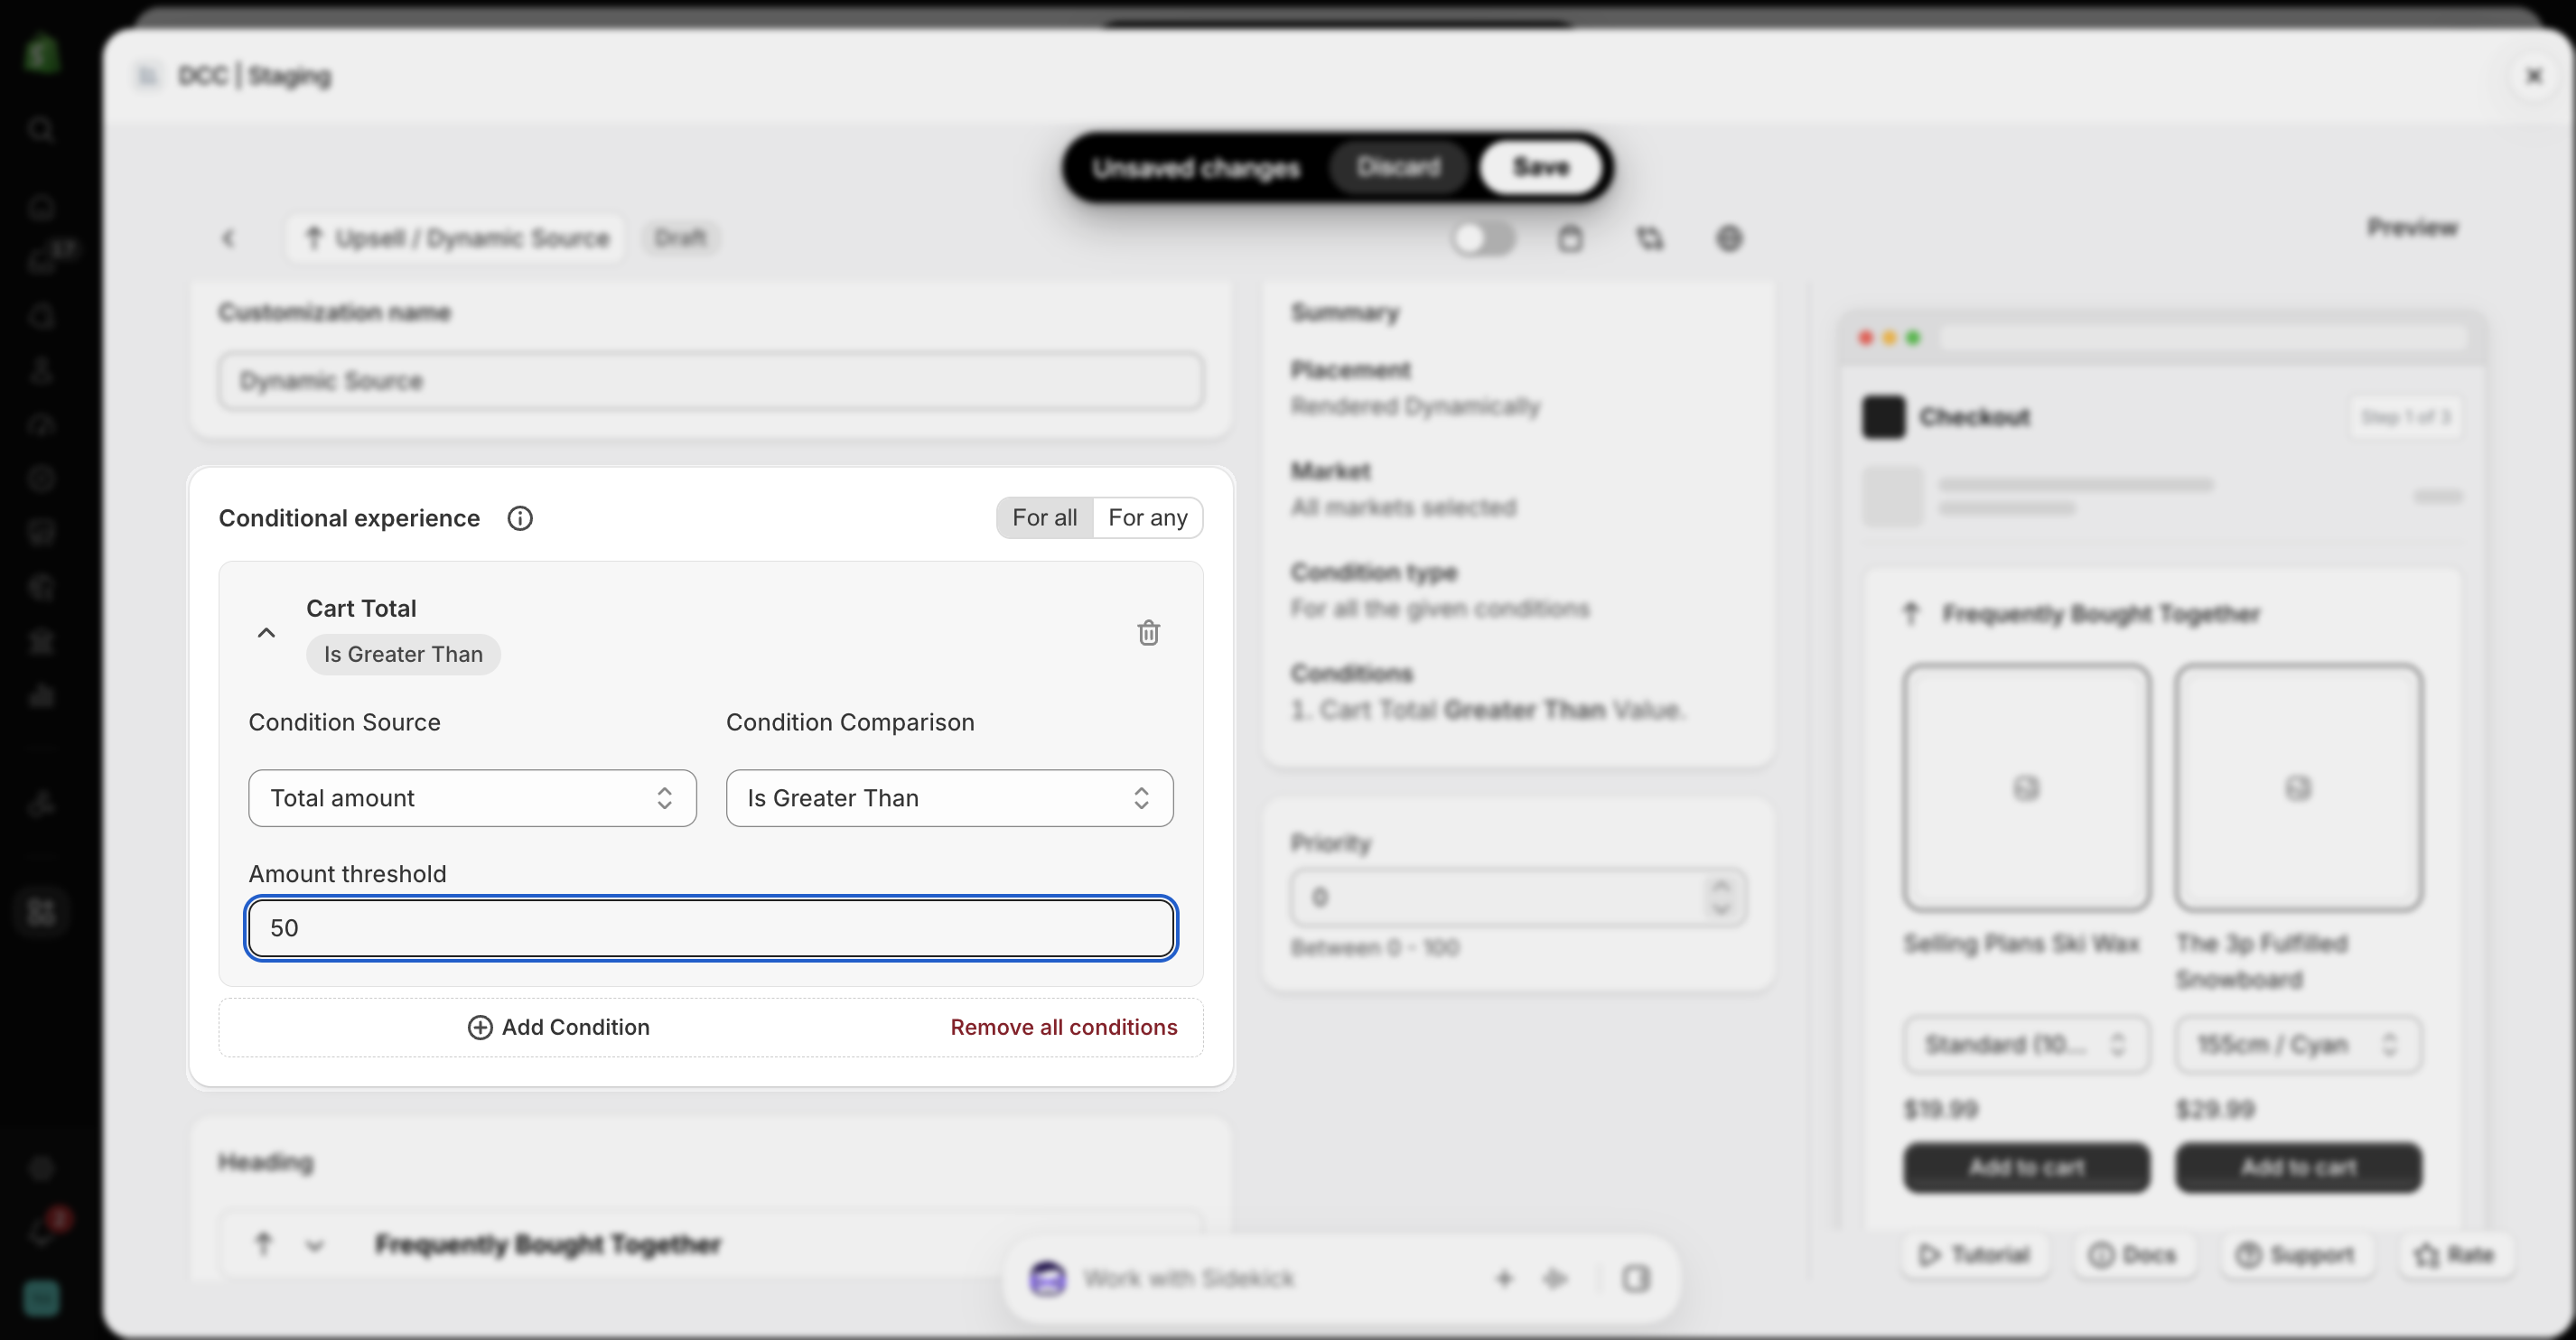Click the Priority stepper arrows
The image size is (2576, 1340).
click(1721, 897)
